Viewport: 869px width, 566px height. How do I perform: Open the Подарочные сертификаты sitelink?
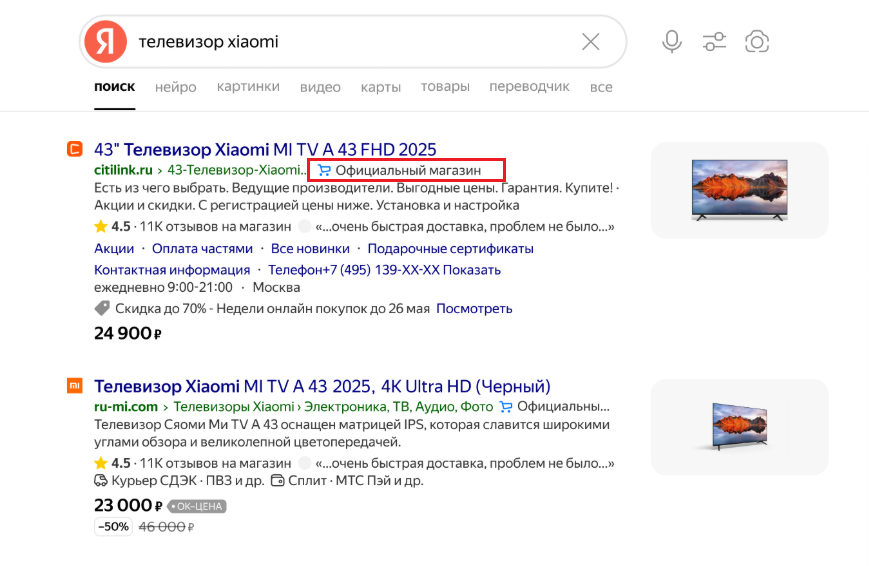point(450,248)
